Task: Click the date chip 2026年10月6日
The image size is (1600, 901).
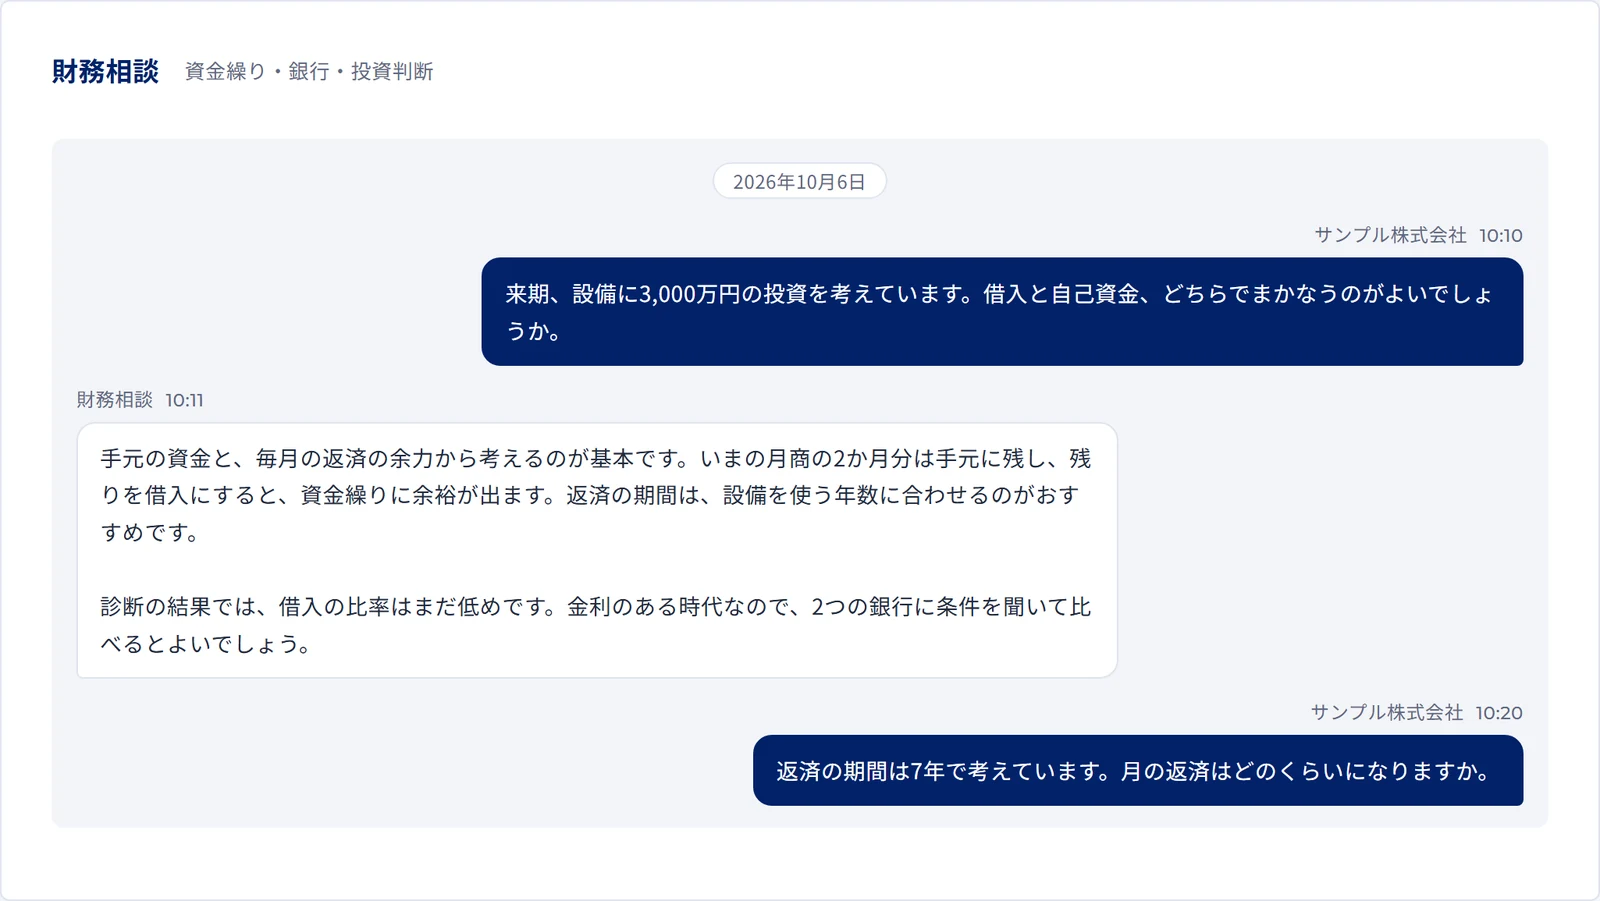Action: point(799,181)
